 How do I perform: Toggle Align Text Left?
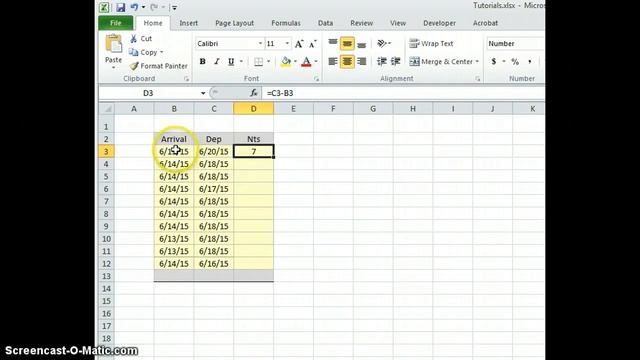(x=333, y=62)
